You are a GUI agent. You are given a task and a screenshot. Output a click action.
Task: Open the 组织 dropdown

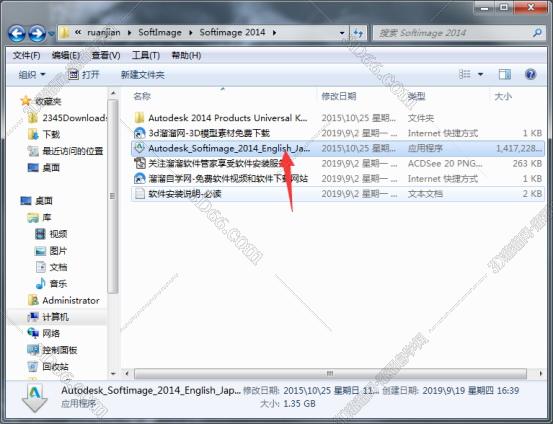(32, 74)
